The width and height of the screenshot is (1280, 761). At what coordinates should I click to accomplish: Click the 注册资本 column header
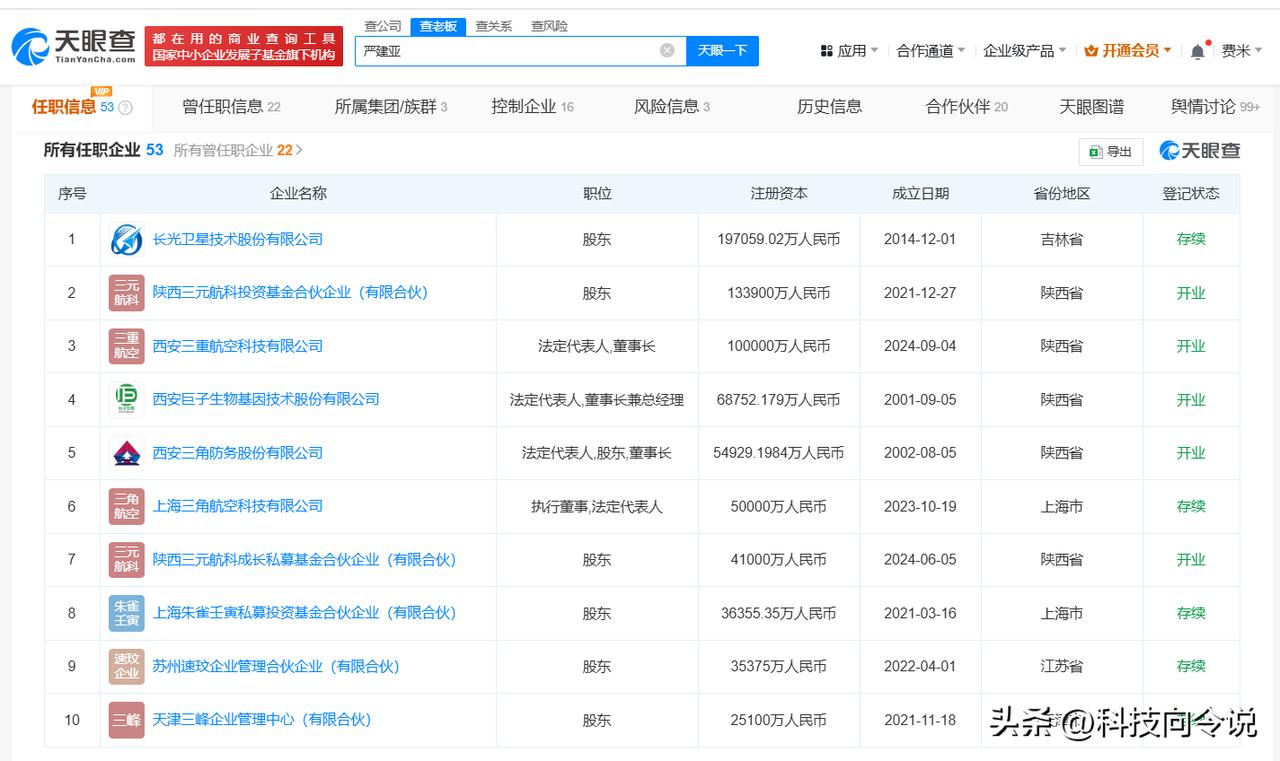(779, 194)
